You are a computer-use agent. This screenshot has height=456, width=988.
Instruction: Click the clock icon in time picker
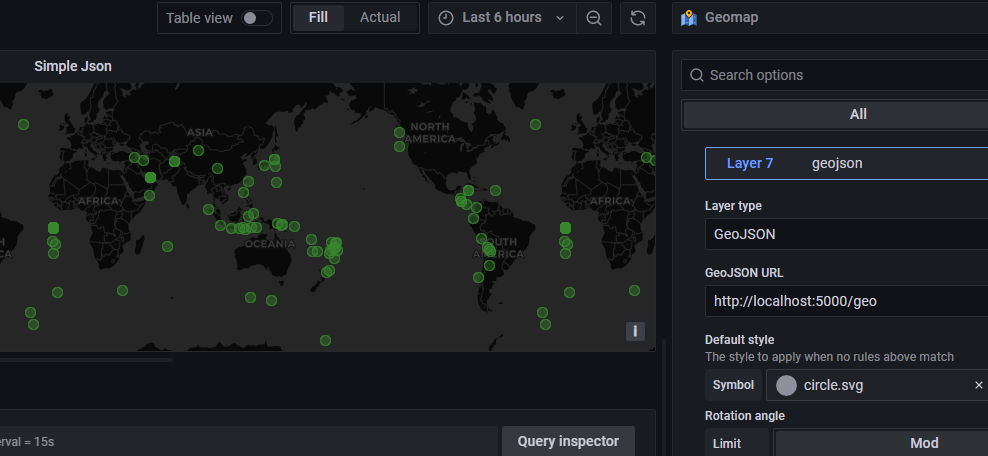point(446,18)
